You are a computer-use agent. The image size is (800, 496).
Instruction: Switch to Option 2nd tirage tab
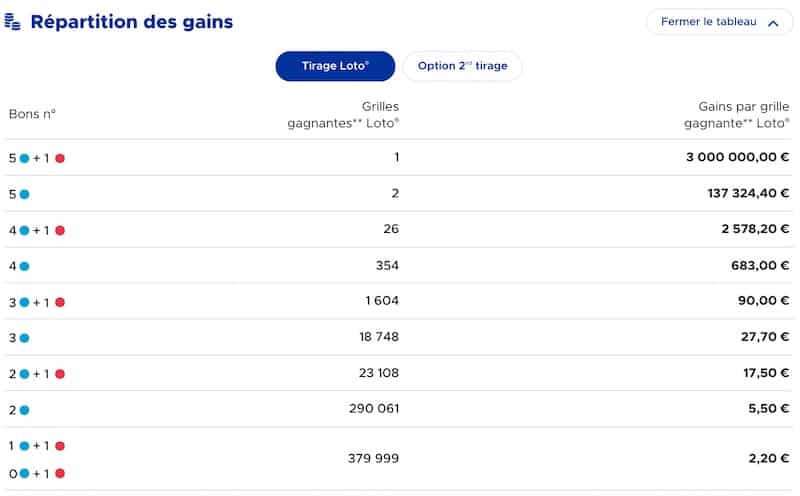click(462, 66)
